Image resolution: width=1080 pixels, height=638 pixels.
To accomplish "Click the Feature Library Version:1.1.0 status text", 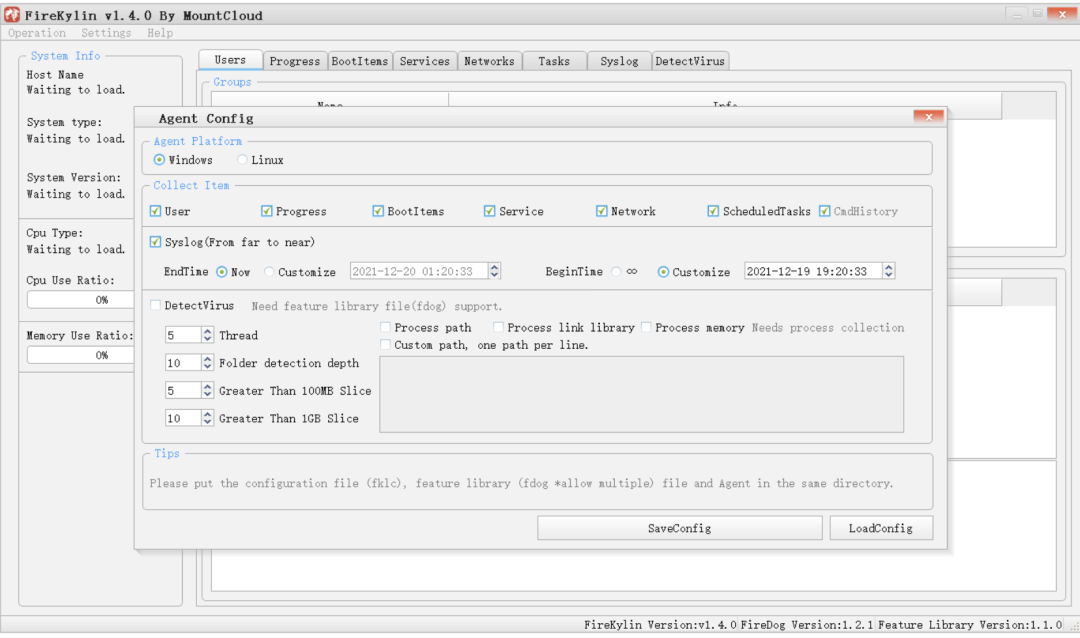I will point(970,624).
